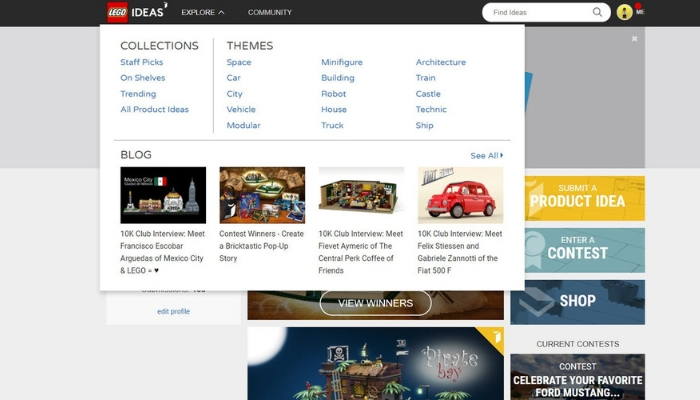Open On Shelves collection

point(142,78)
